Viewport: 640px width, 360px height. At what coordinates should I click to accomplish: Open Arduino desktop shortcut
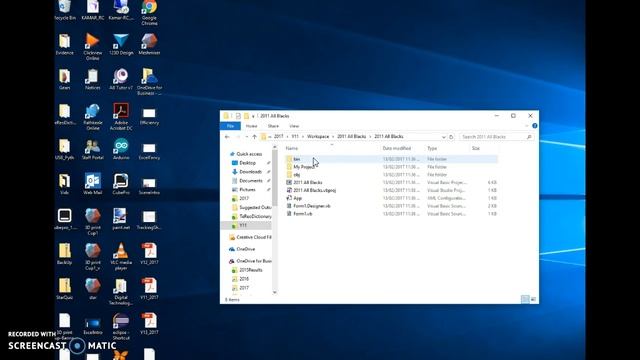click(x=121, y=149)
